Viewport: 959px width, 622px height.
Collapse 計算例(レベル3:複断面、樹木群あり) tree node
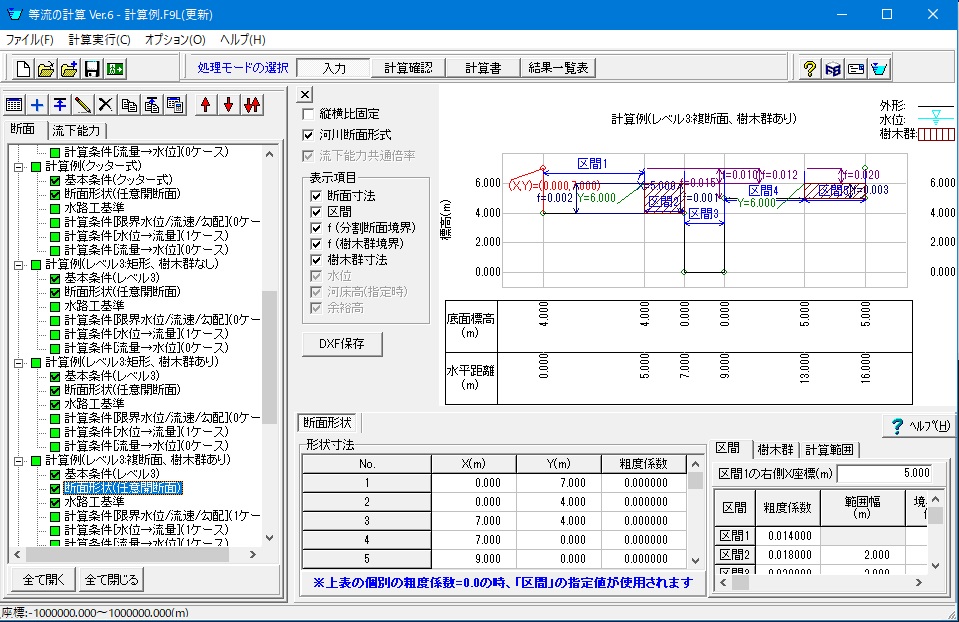[19, 460]
